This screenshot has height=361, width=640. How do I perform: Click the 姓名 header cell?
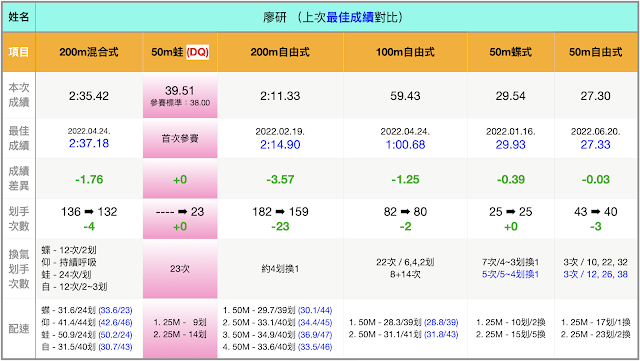point(19,17)
